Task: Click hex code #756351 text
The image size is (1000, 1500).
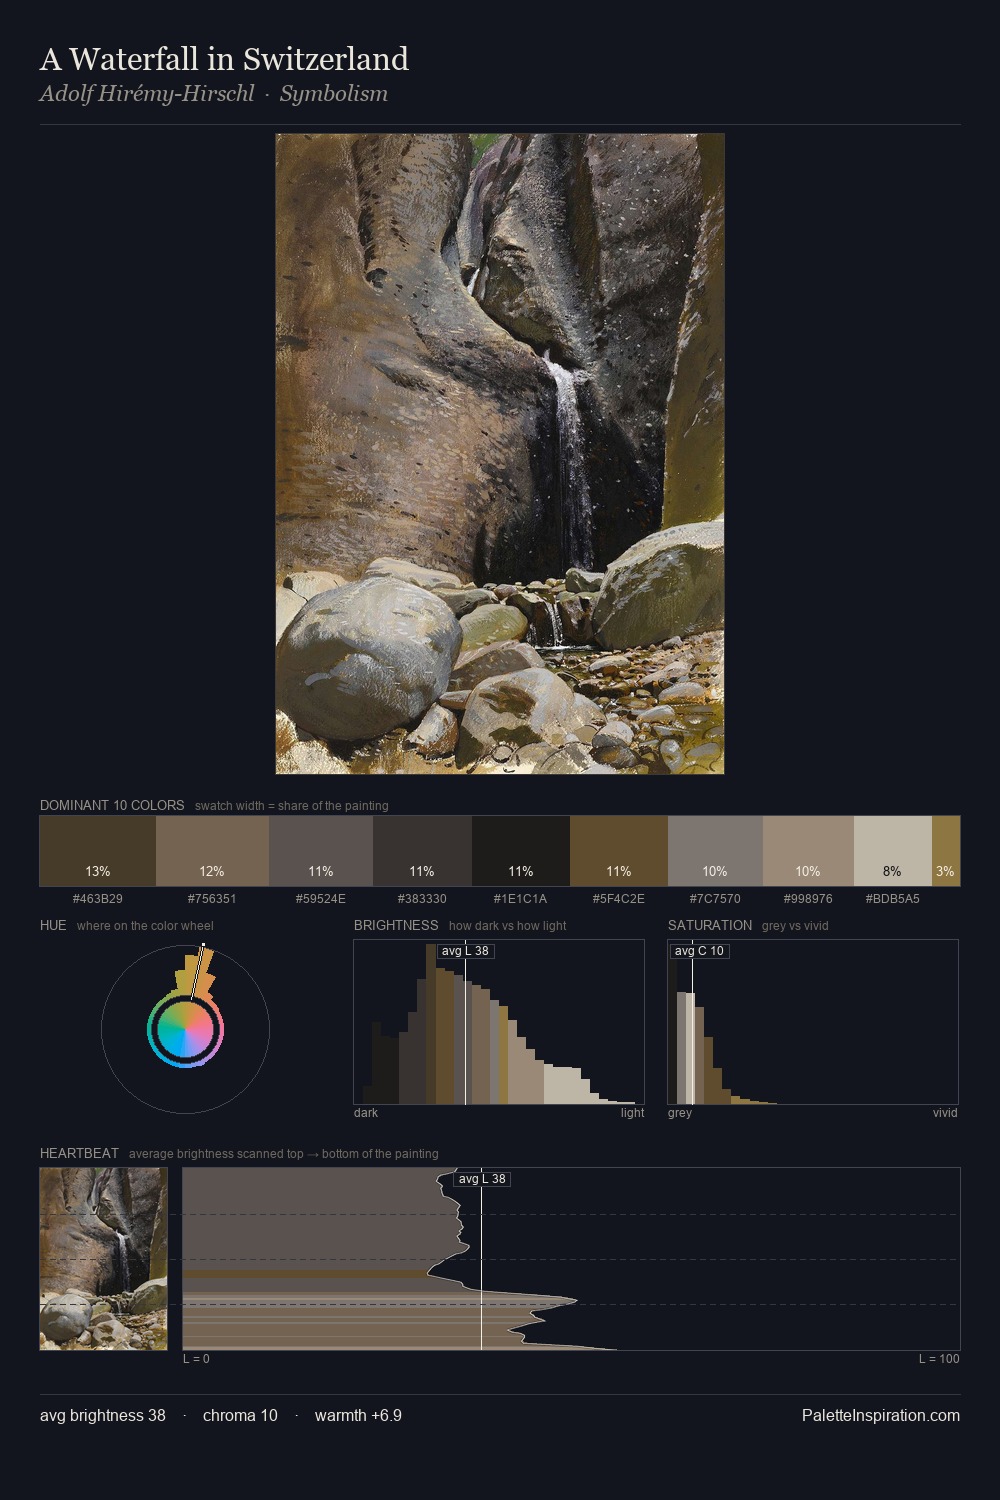Action: (212, 898)
